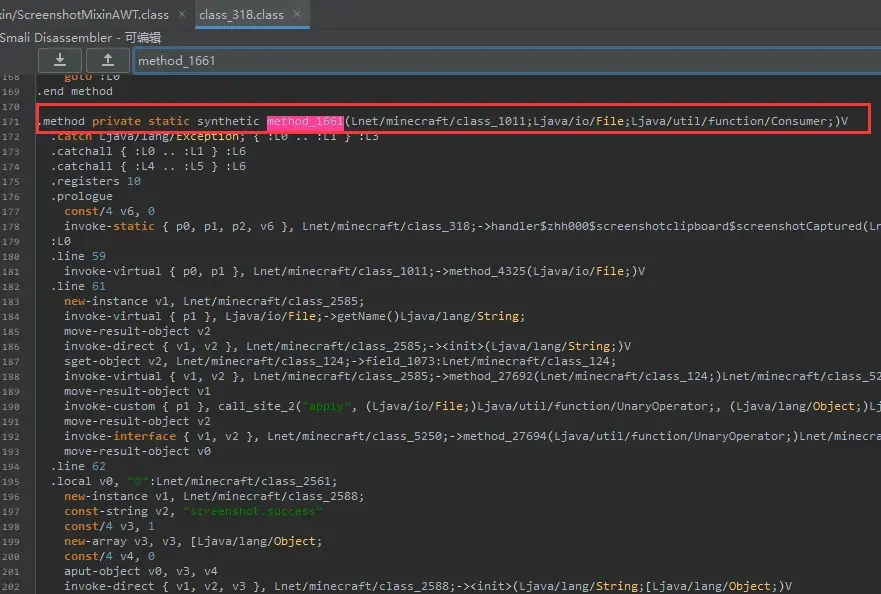Click the ".line 59" directive

pos(78,256)
